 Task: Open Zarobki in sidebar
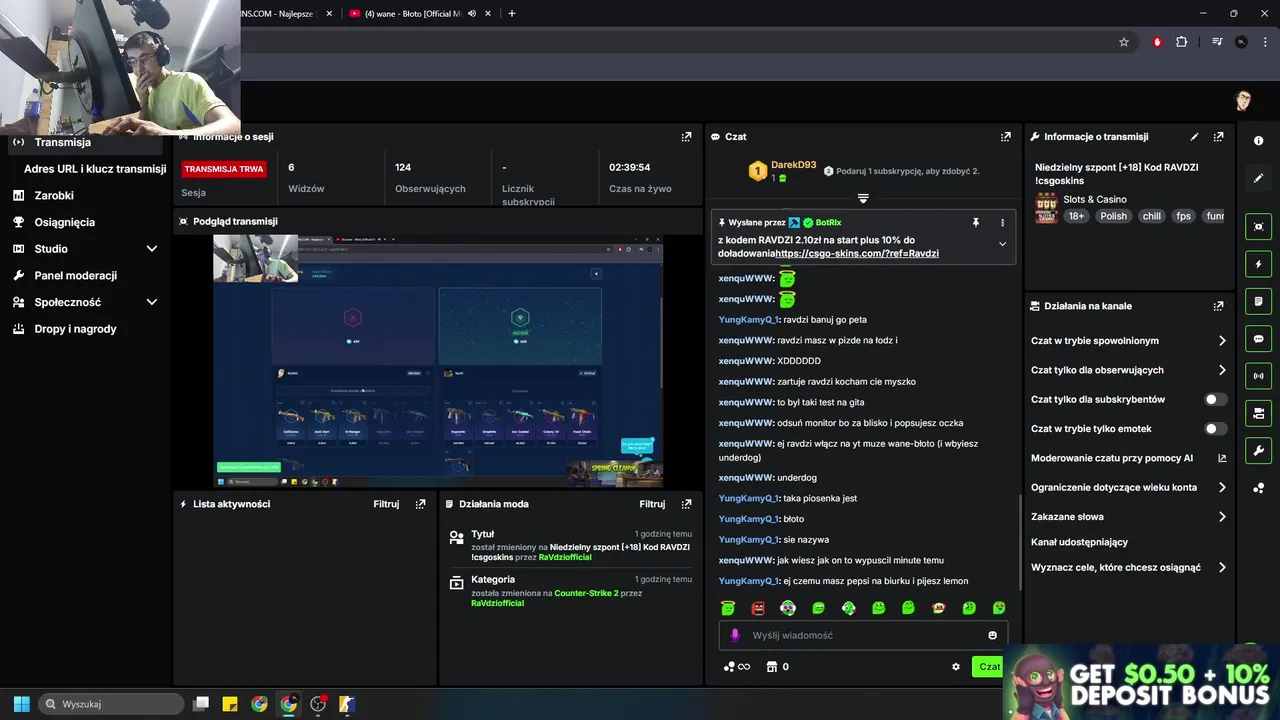pyautogui.click(x=54, y=196)
